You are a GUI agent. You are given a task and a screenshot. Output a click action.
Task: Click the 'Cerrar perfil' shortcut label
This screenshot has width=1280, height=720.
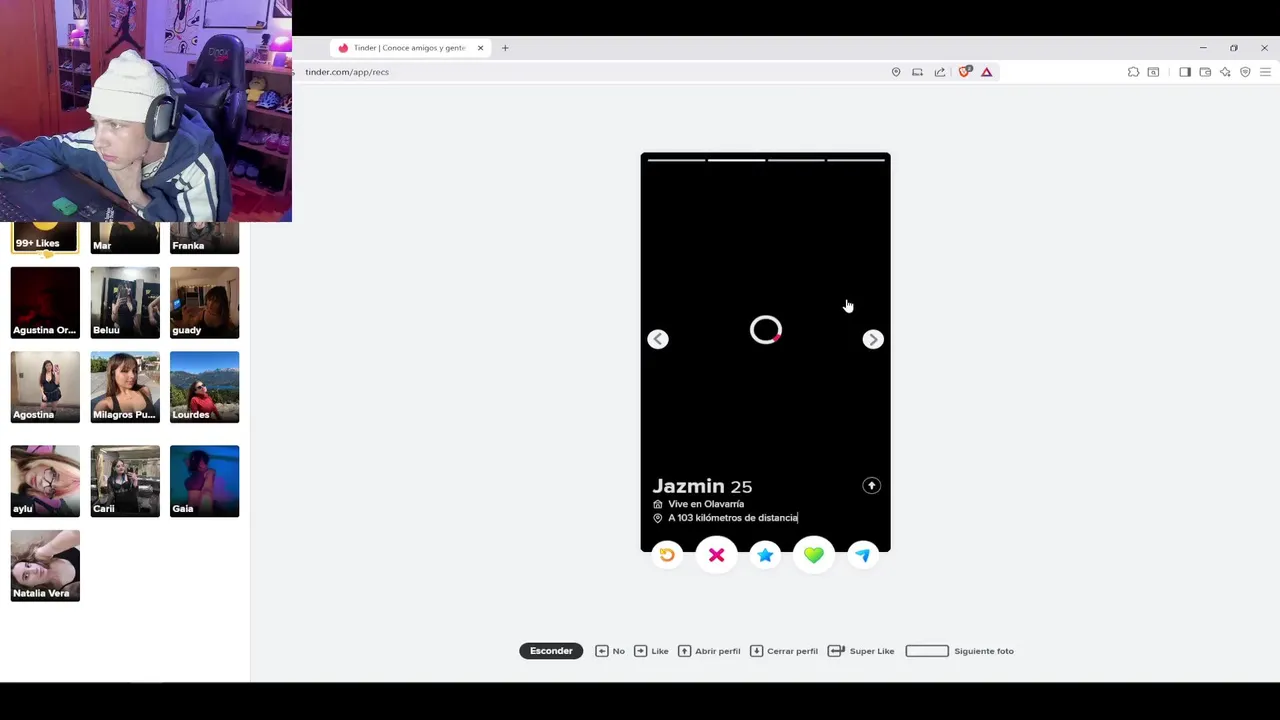pos(792,651)
